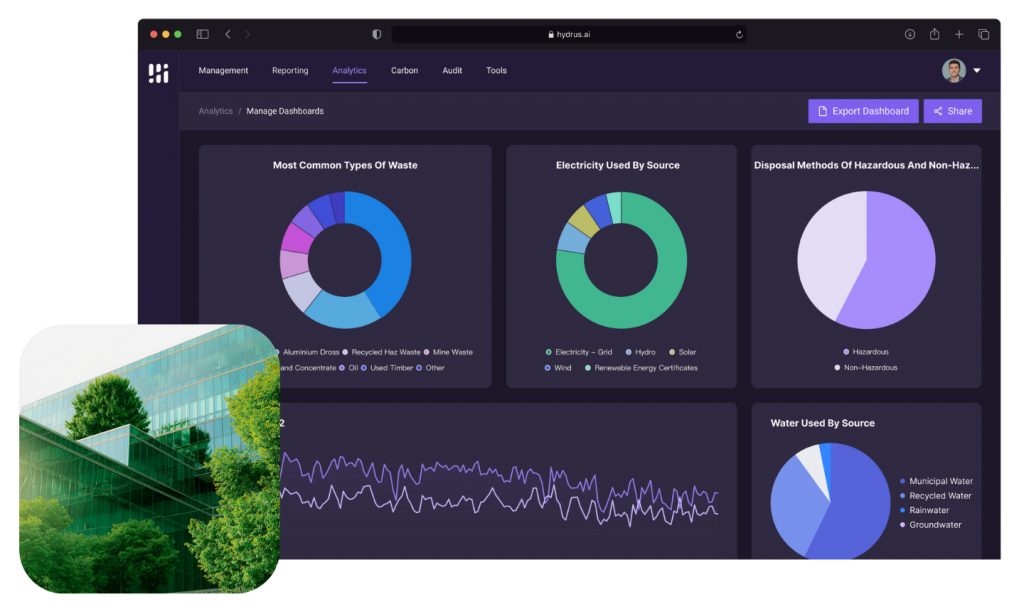The image size is (1024, 604).
Task: Click the user profile avatar
Action: [x=953, y=71]
